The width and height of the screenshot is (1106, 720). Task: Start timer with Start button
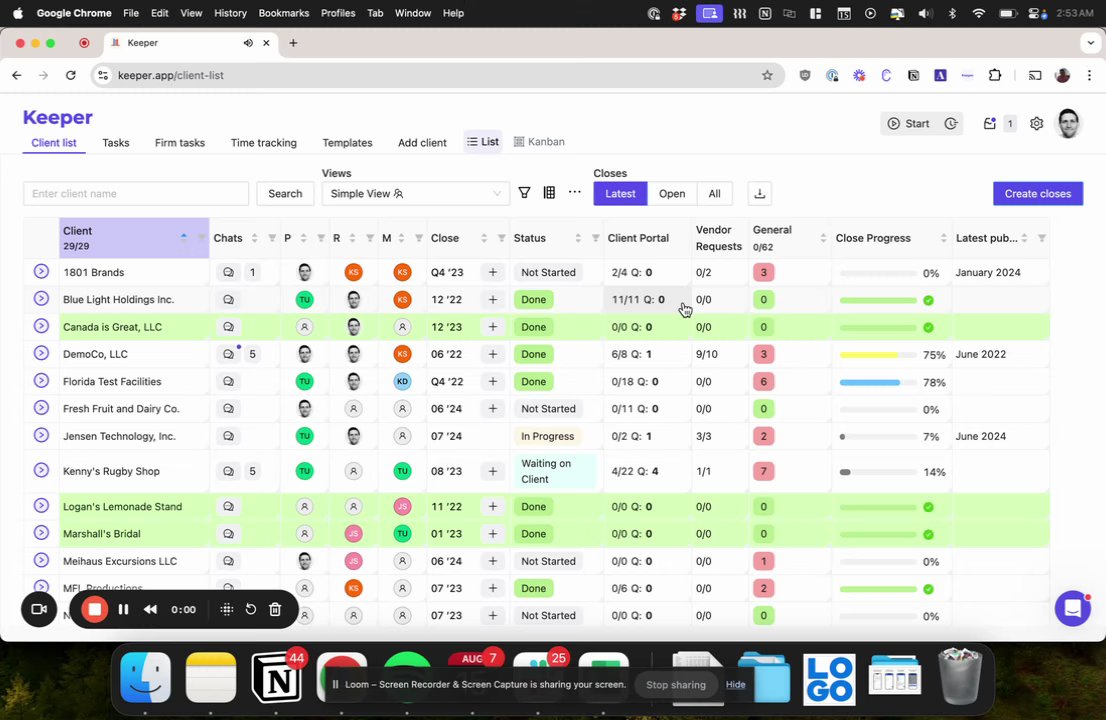click(908, 123)
